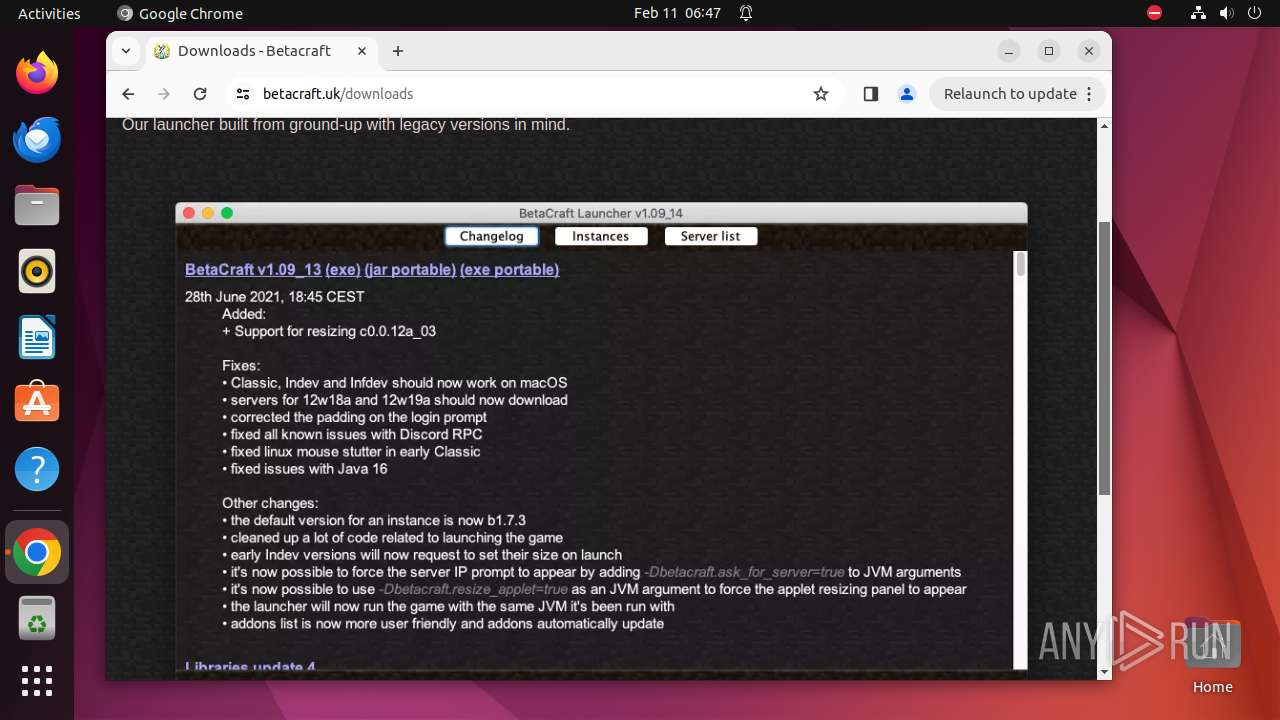Open the (jar portable) download link
This screenshot has height=720, width=1280.
click(x=410, y=269)
